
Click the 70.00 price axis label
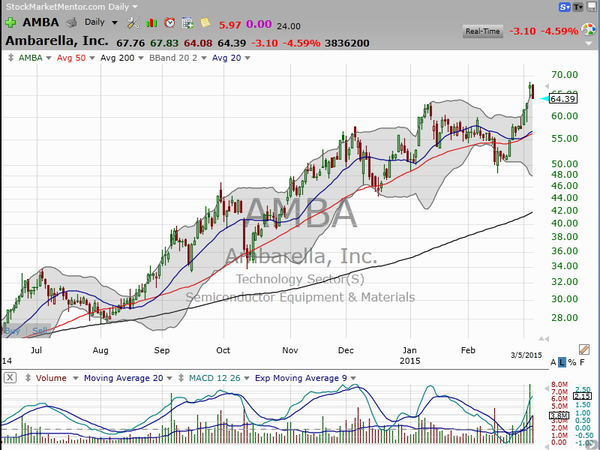click(564, 75)
